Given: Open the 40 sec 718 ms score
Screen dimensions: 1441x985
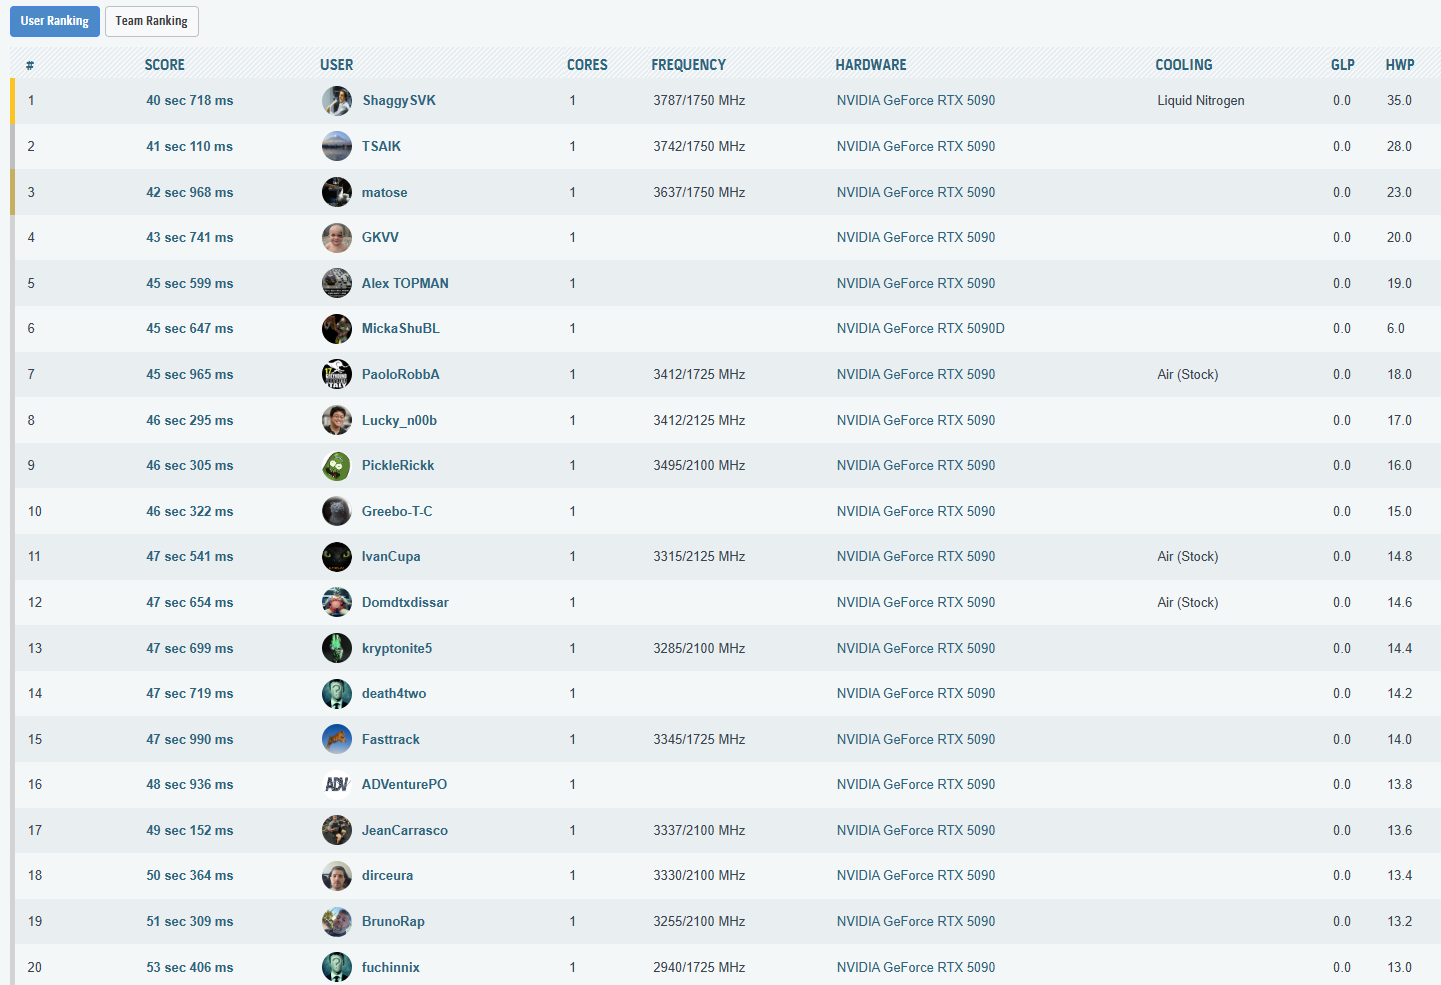Looking at the screenshot, I should pyautogui.click(x=189, y=101).
